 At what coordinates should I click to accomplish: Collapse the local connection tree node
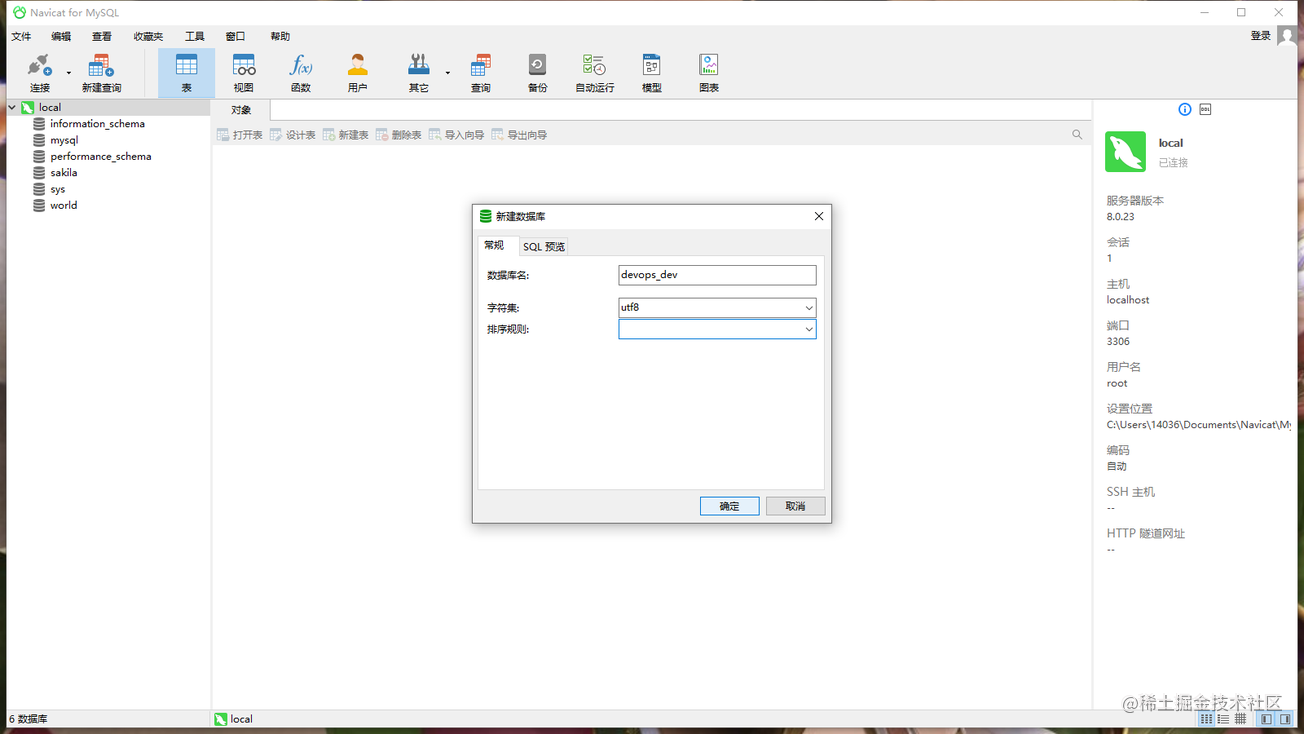12,107
